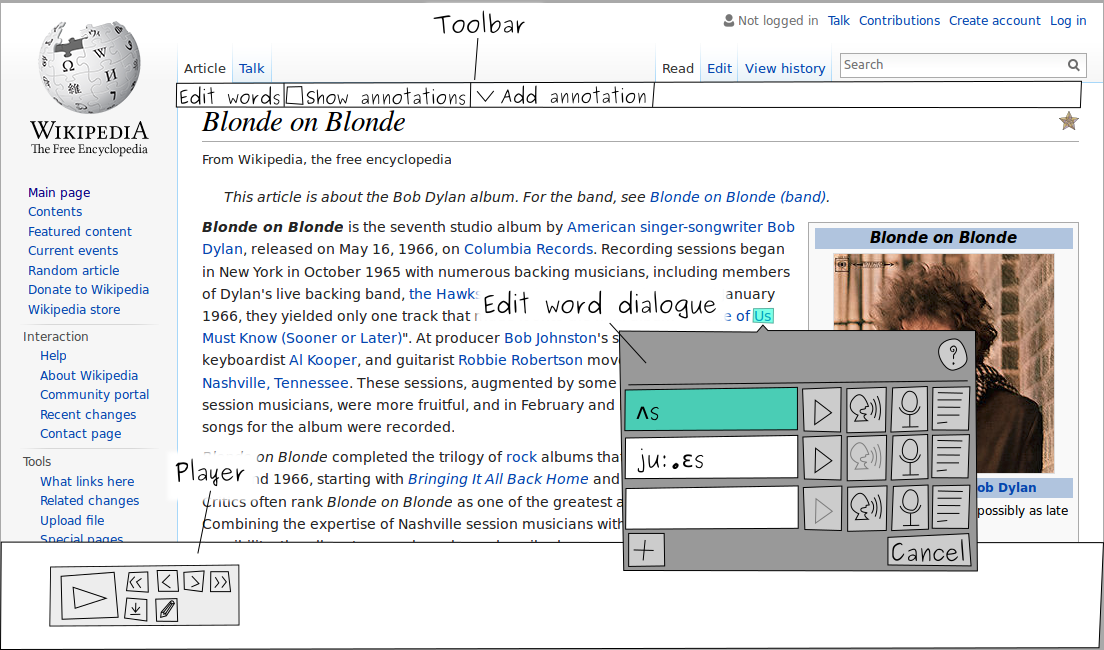This screenshot has height=650, width=1104.
Task: Add a new pronunciation row with plus button
Action: pyautogui.click(x=645, y=550)
